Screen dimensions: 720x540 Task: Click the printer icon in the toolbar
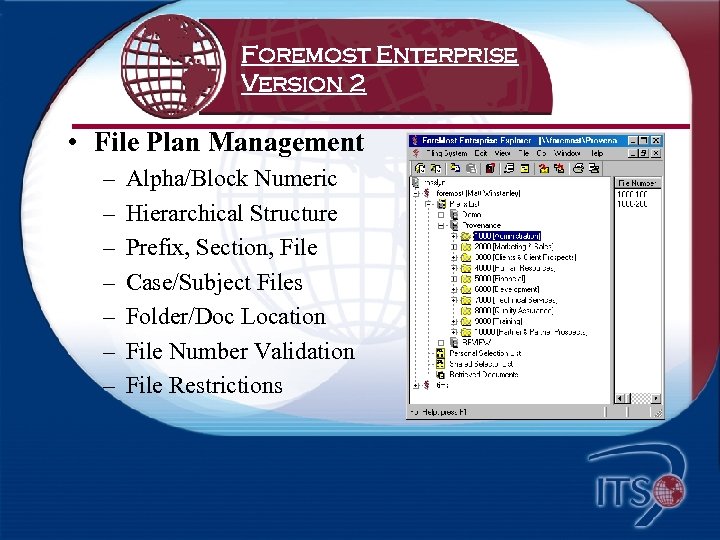coord(579,169)
